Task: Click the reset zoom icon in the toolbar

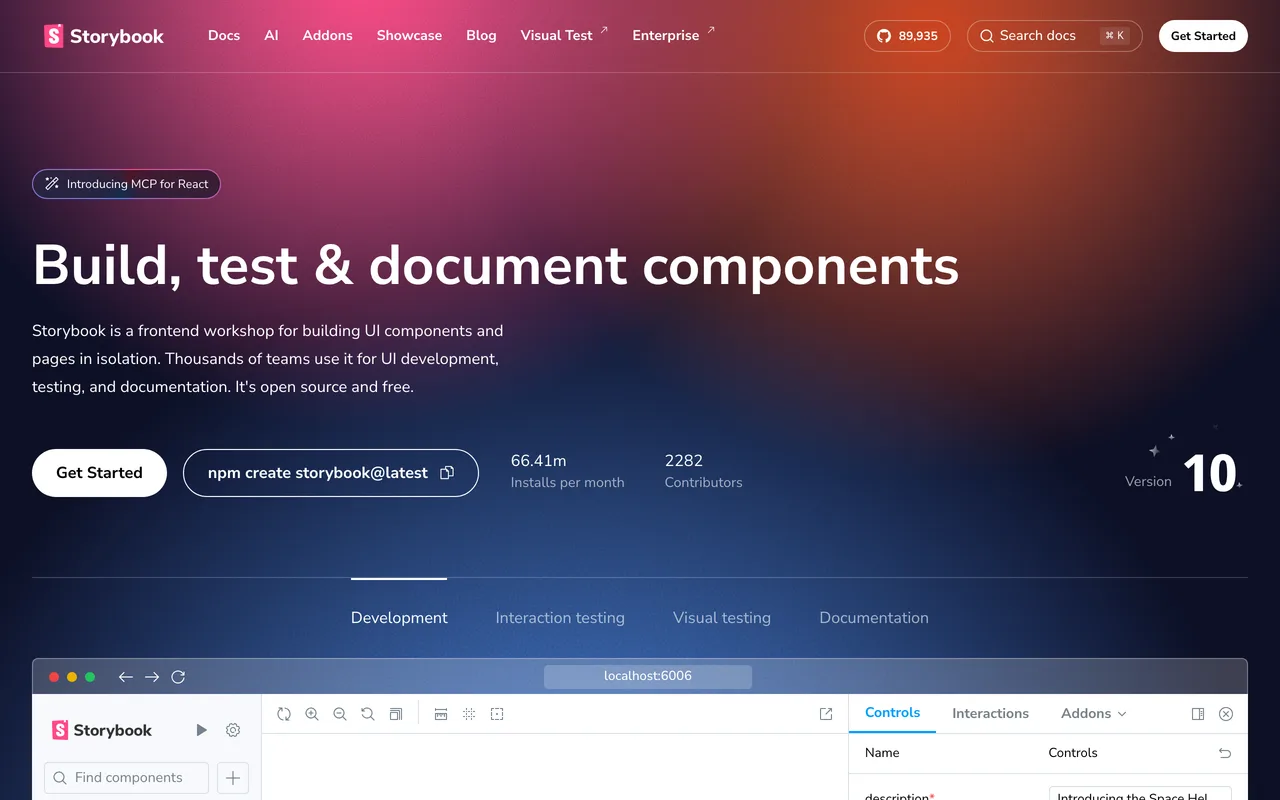Action: pyautogui.click(x=368, y=714)
